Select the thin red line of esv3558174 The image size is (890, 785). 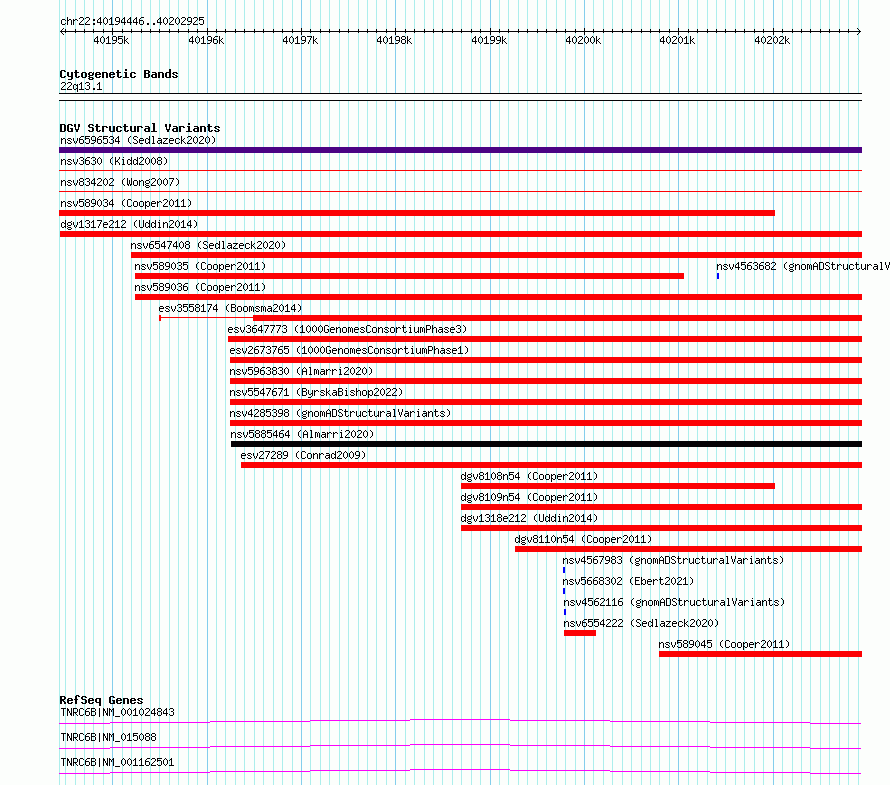[207, 318]
